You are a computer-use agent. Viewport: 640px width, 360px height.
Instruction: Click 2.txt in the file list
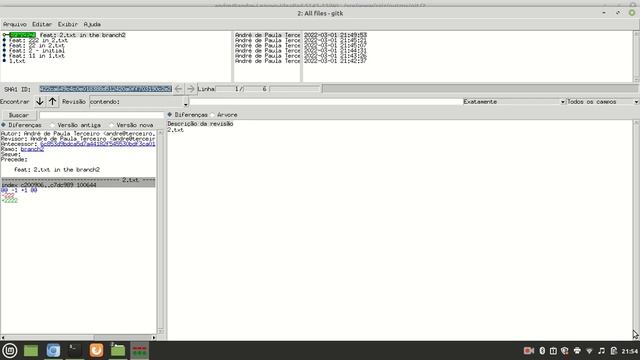click(x=176, y=130)
